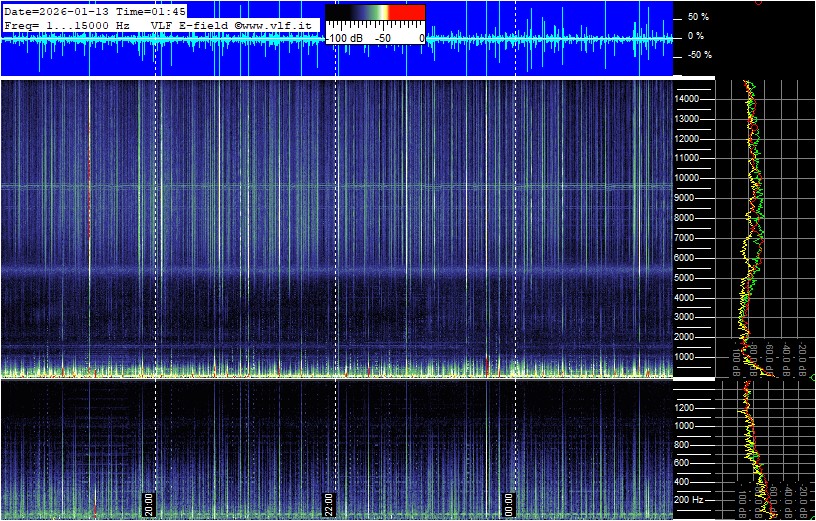Click the -50 mark on color scale
The height and width of the screenshot is (521, 816).
pos(382,37)
